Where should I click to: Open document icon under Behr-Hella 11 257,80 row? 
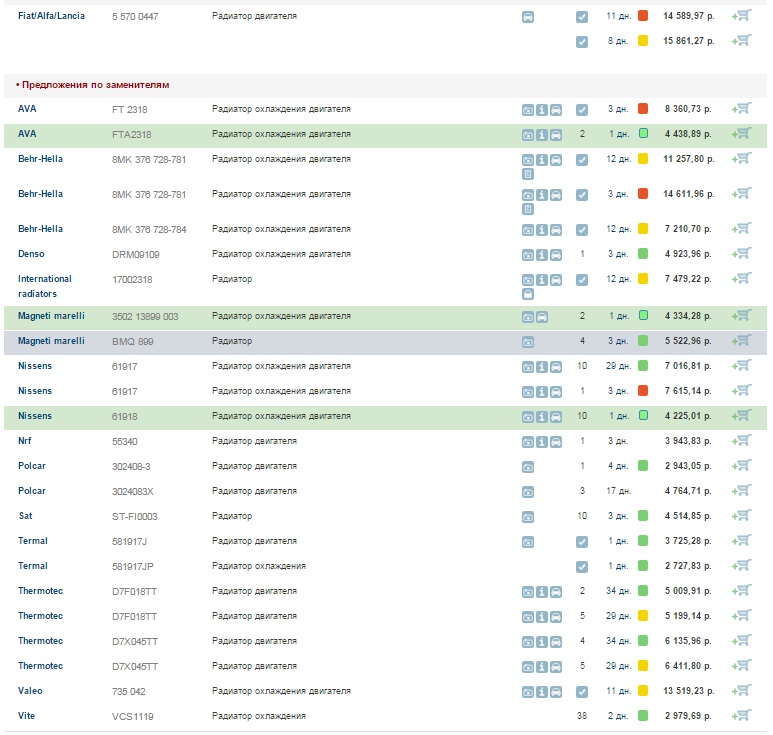pyautogui.click(x=528, y=174)
